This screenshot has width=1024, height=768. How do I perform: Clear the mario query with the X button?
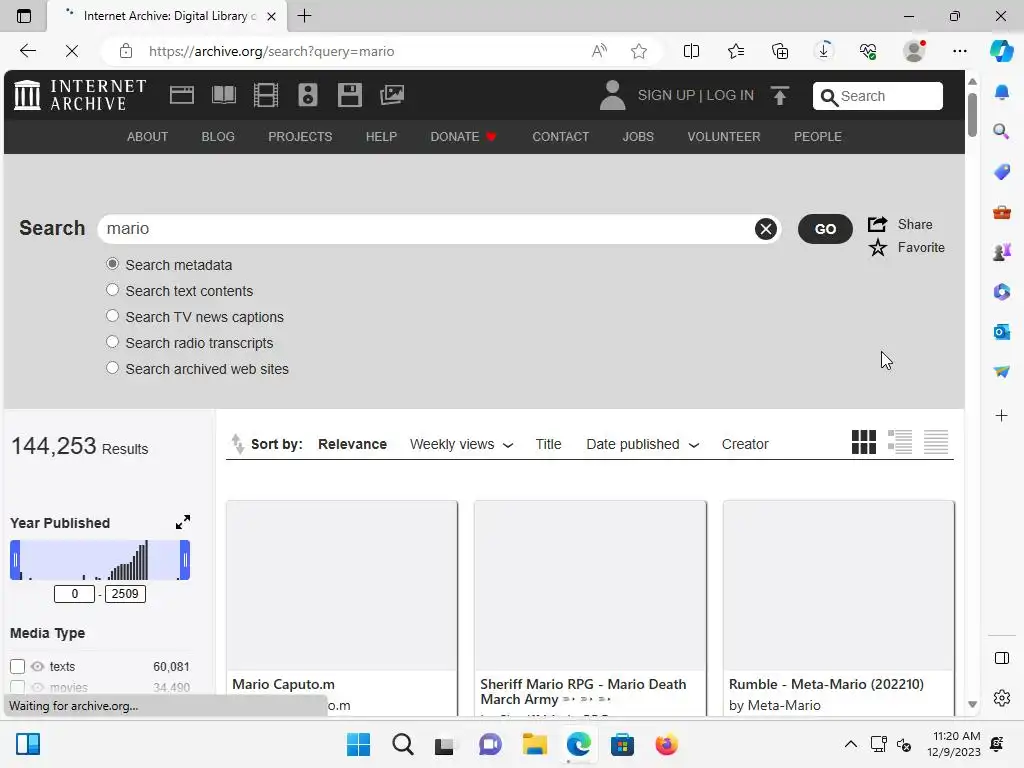765,229
